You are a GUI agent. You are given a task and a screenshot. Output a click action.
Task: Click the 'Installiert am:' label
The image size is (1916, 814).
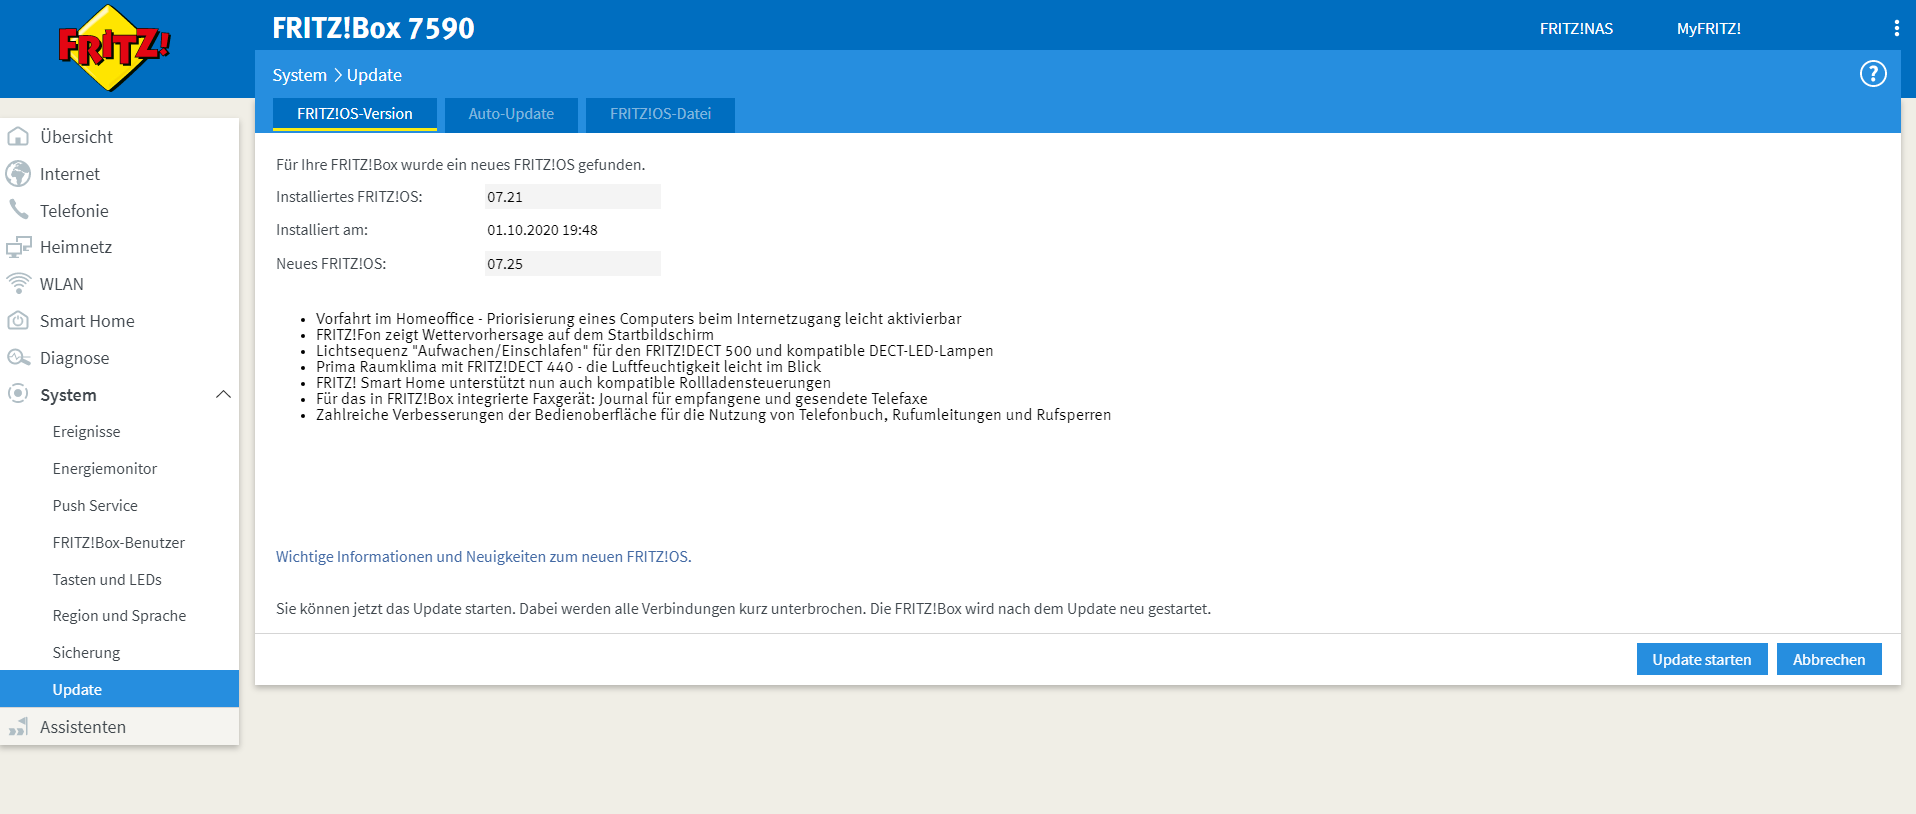click(x=322, y=230)
